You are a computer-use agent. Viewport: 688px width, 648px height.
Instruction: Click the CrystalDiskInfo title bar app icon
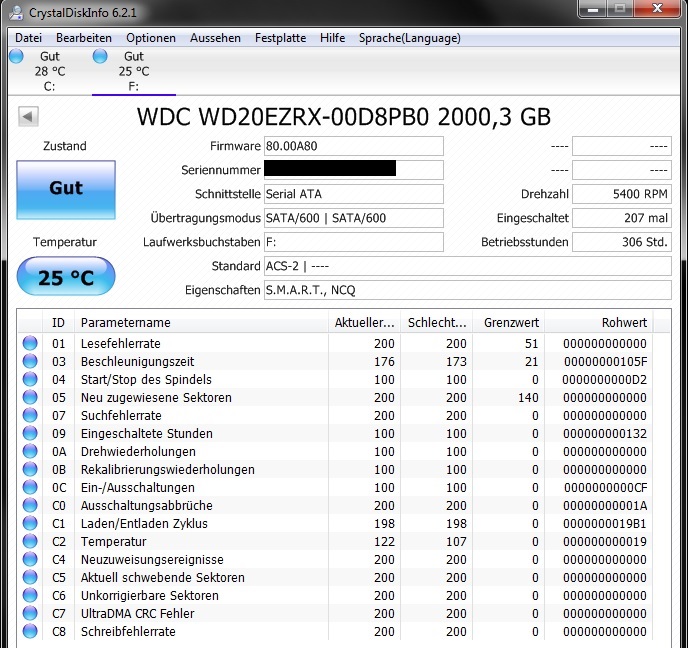pos(16,12)
